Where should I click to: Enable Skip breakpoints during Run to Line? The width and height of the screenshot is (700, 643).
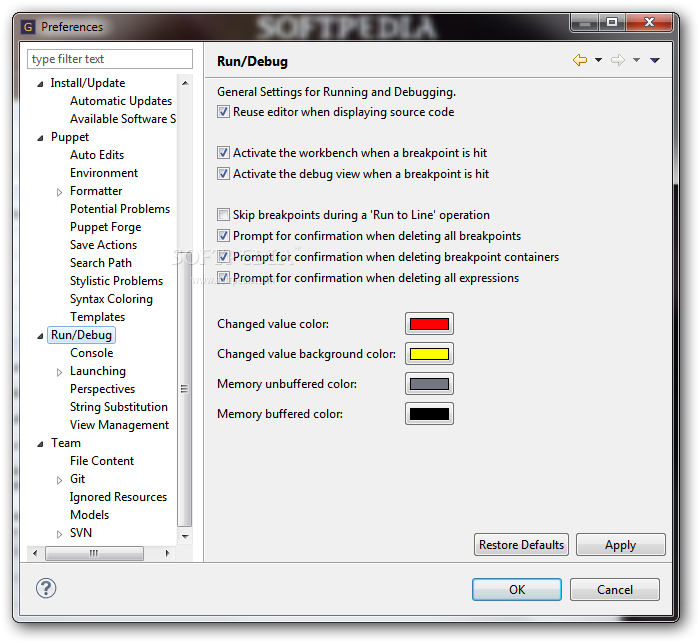[x=223, y=215]
